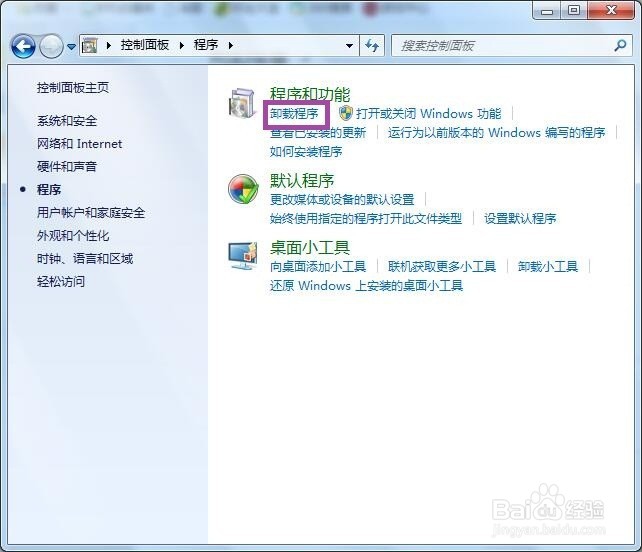Click the shield icon beside 打开或关闭 Windows 功能
Image resolution: width=642 pixels, height=552 pixels.
(346, 113)
